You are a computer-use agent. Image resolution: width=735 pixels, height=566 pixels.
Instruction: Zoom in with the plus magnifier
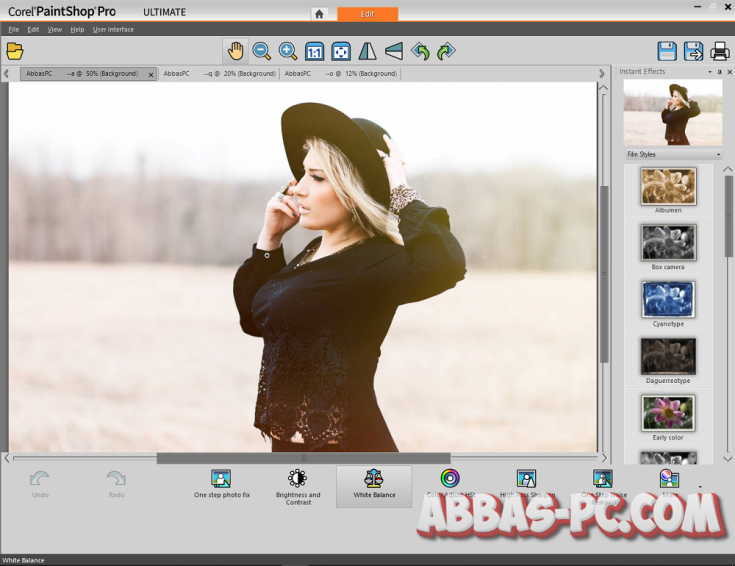pos(288,51)
